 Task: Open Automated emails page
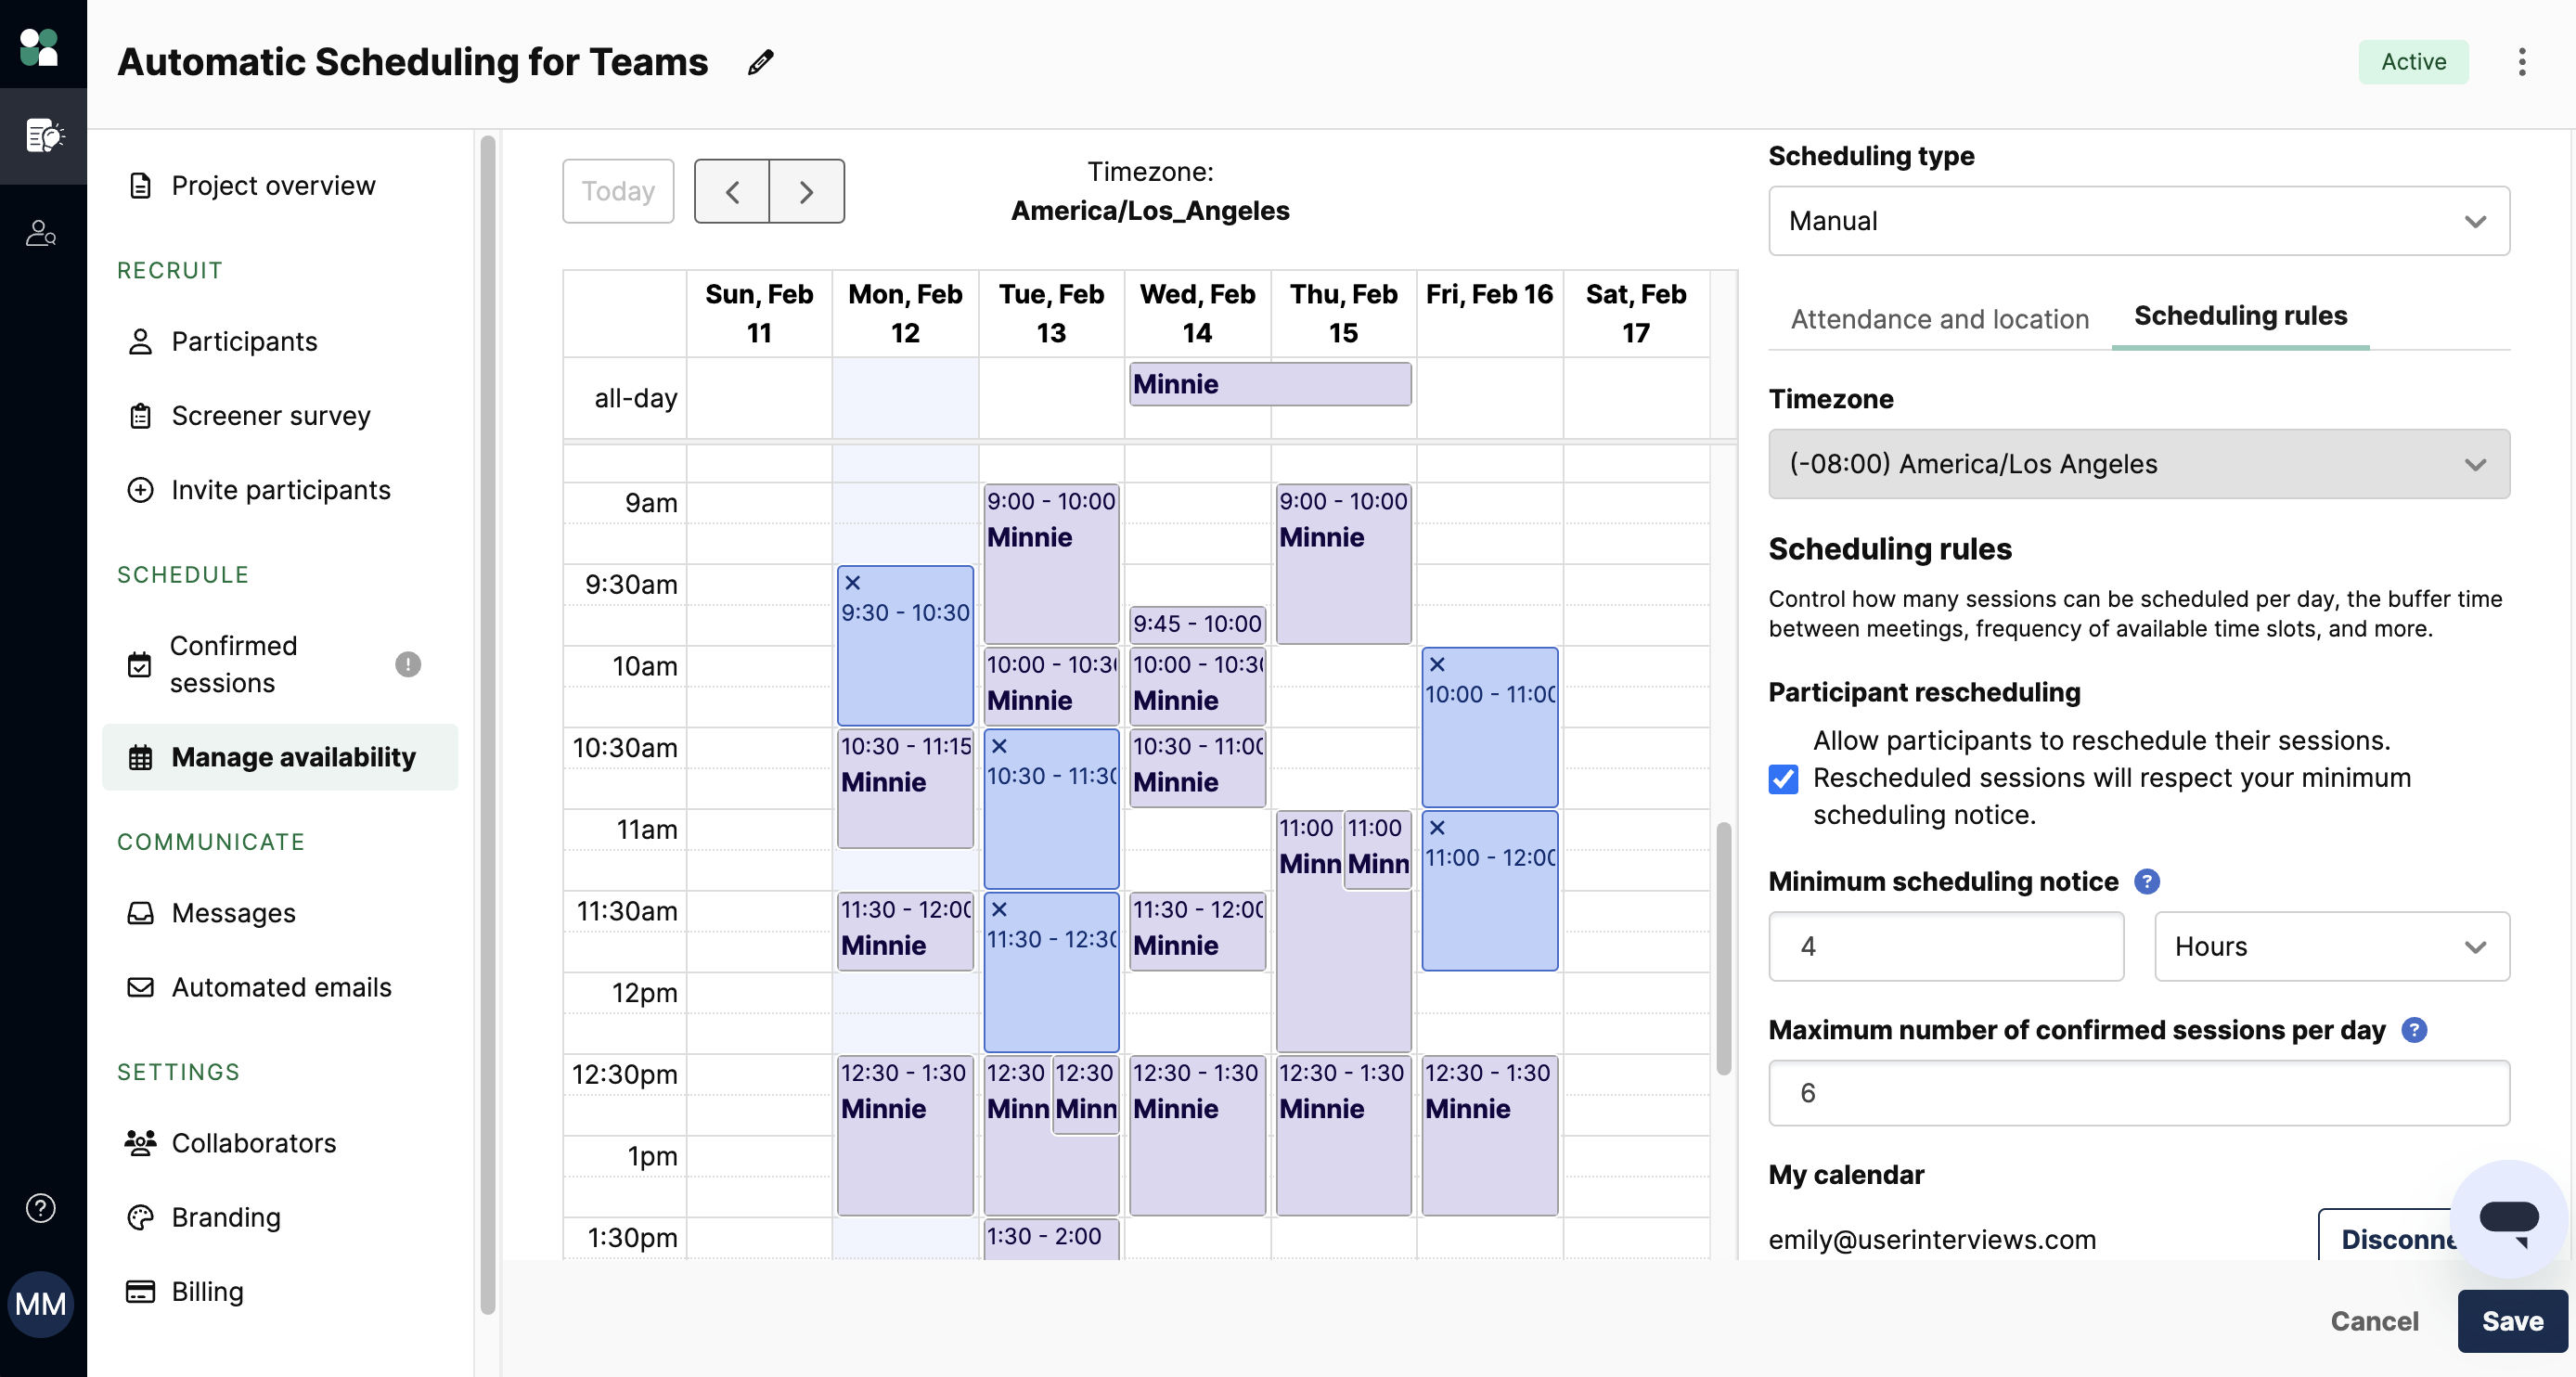pos(281,987)
